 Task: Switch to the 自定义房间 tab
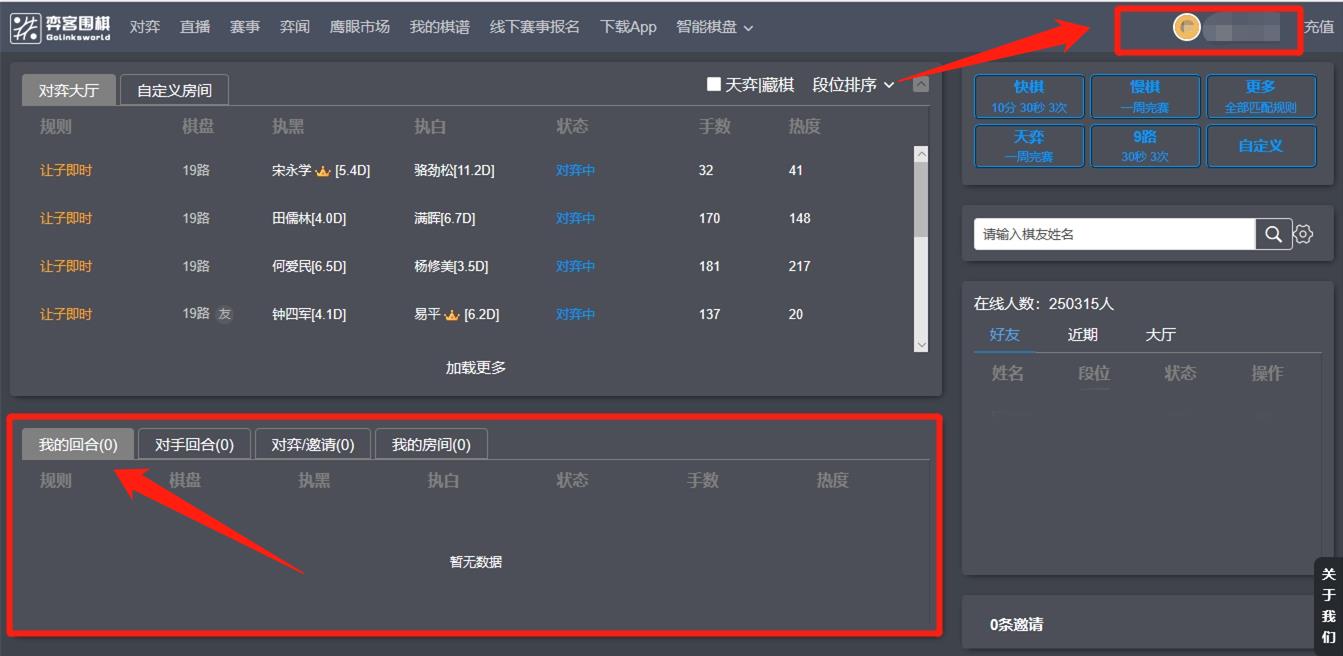[x=174, y=91]
